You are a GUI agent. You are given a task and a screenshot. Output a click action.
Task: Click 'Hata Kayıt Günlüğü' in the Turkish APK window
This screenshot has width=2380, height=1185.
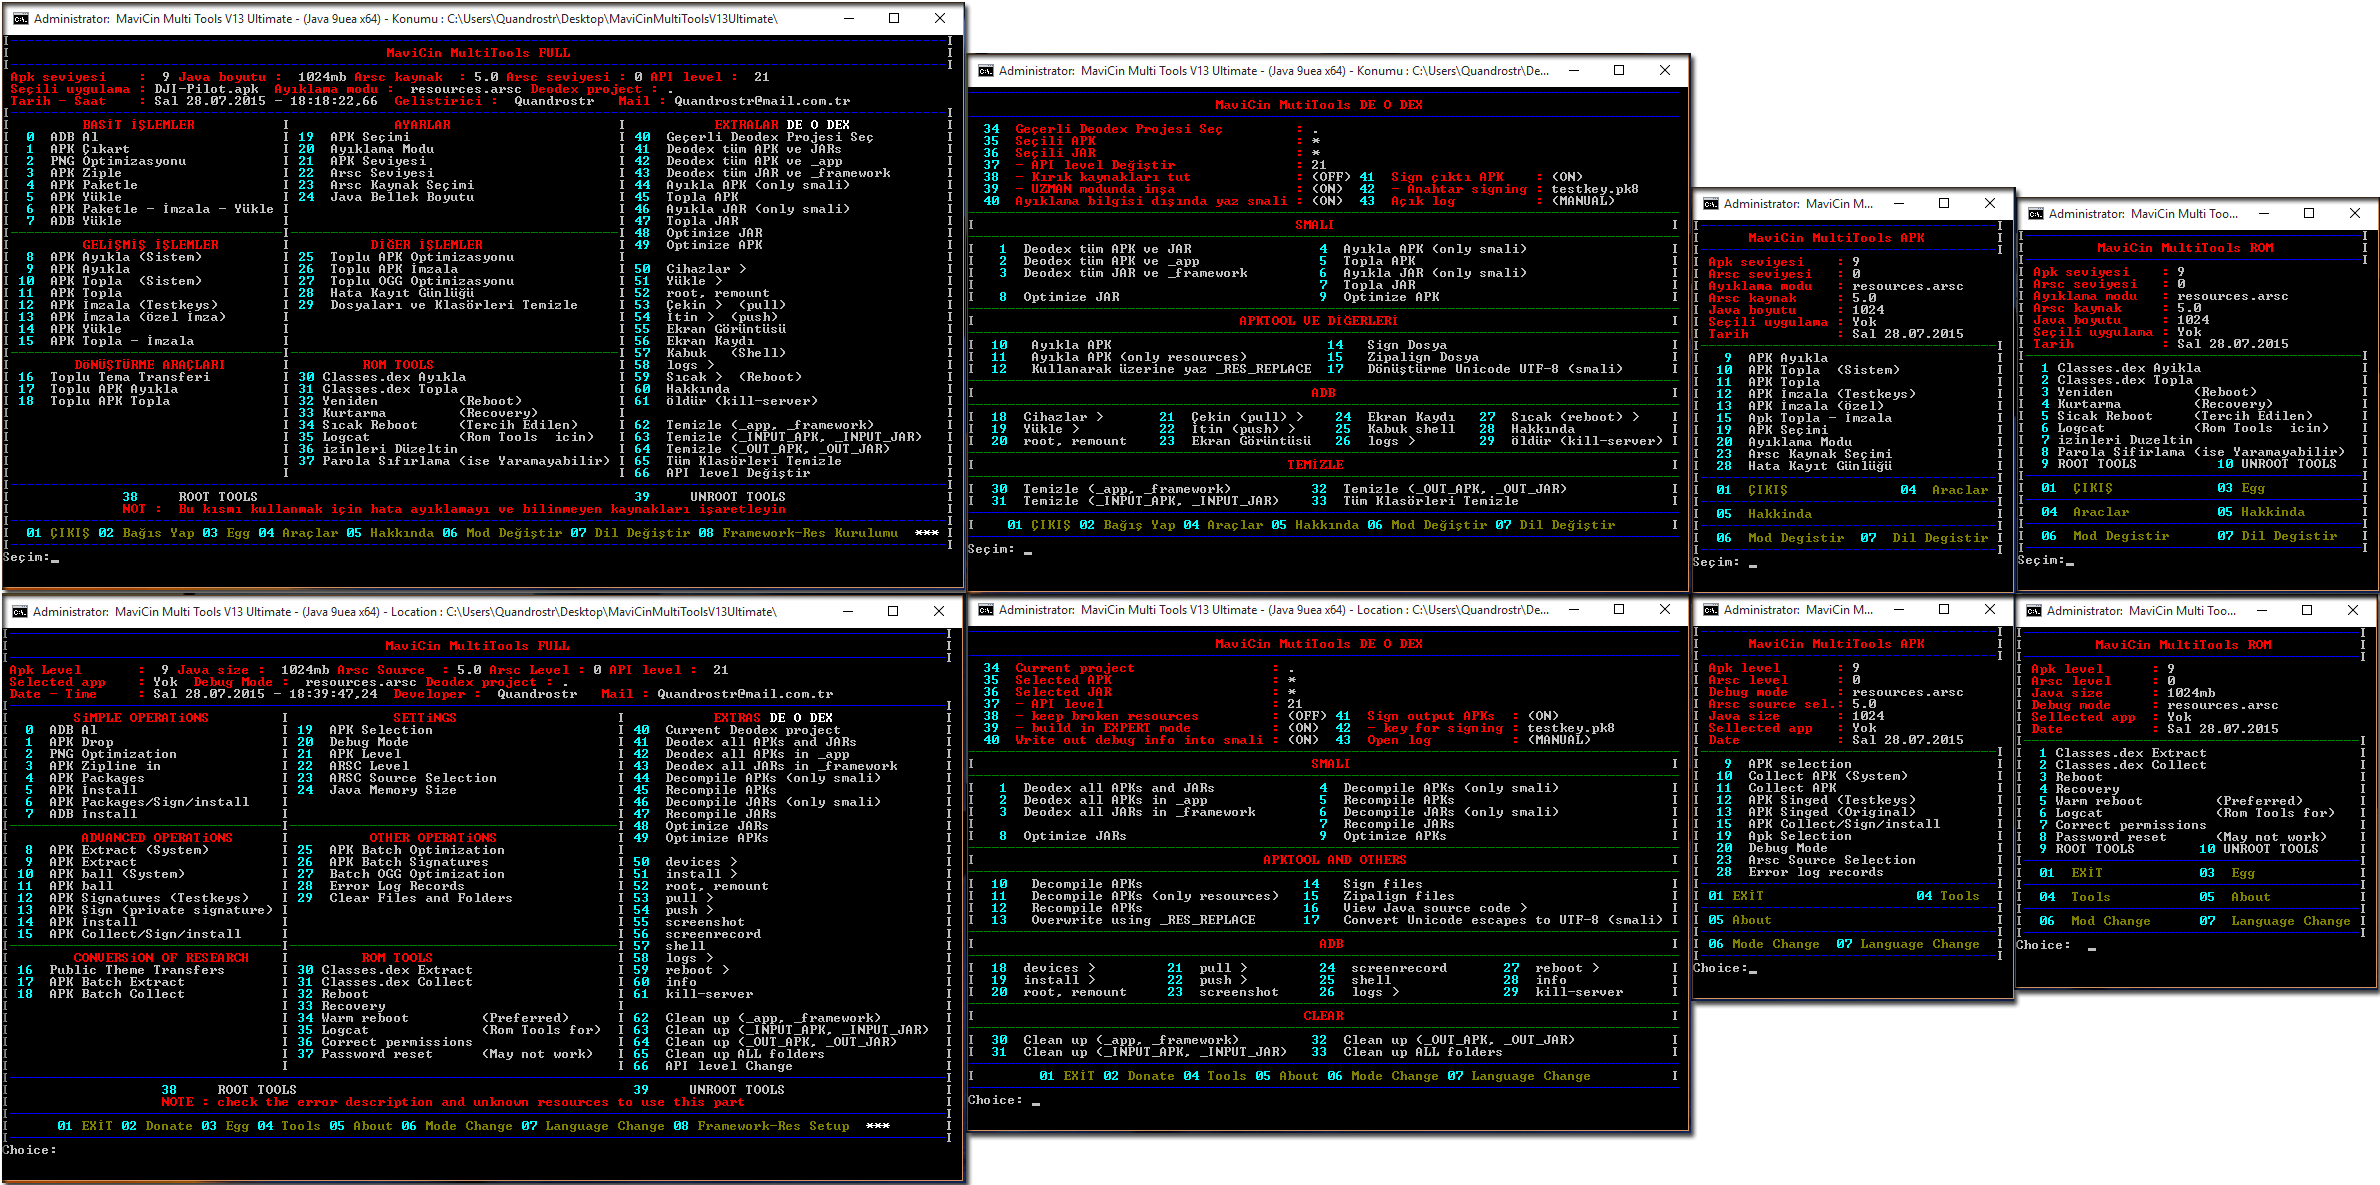1820,466
